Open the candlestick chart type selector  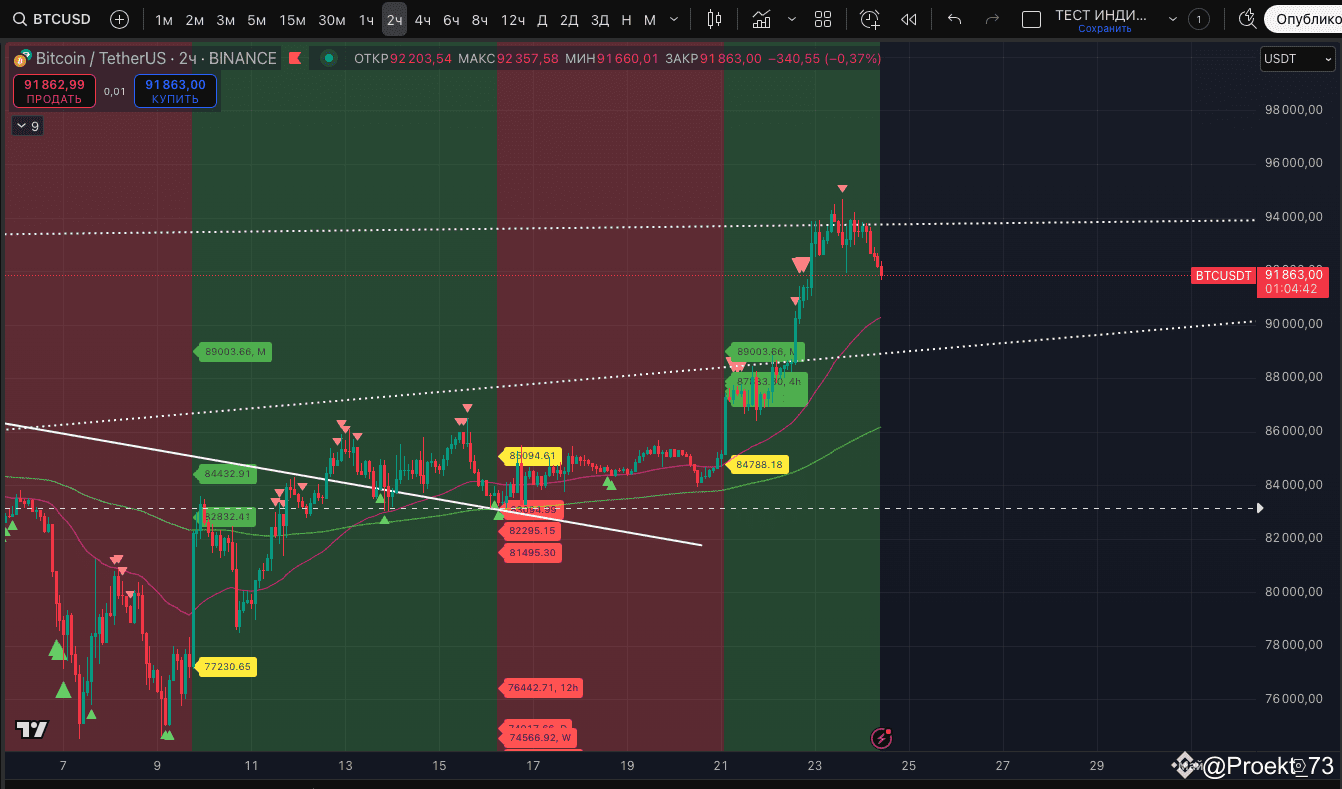pyautogui.click(x=714, y=19)
